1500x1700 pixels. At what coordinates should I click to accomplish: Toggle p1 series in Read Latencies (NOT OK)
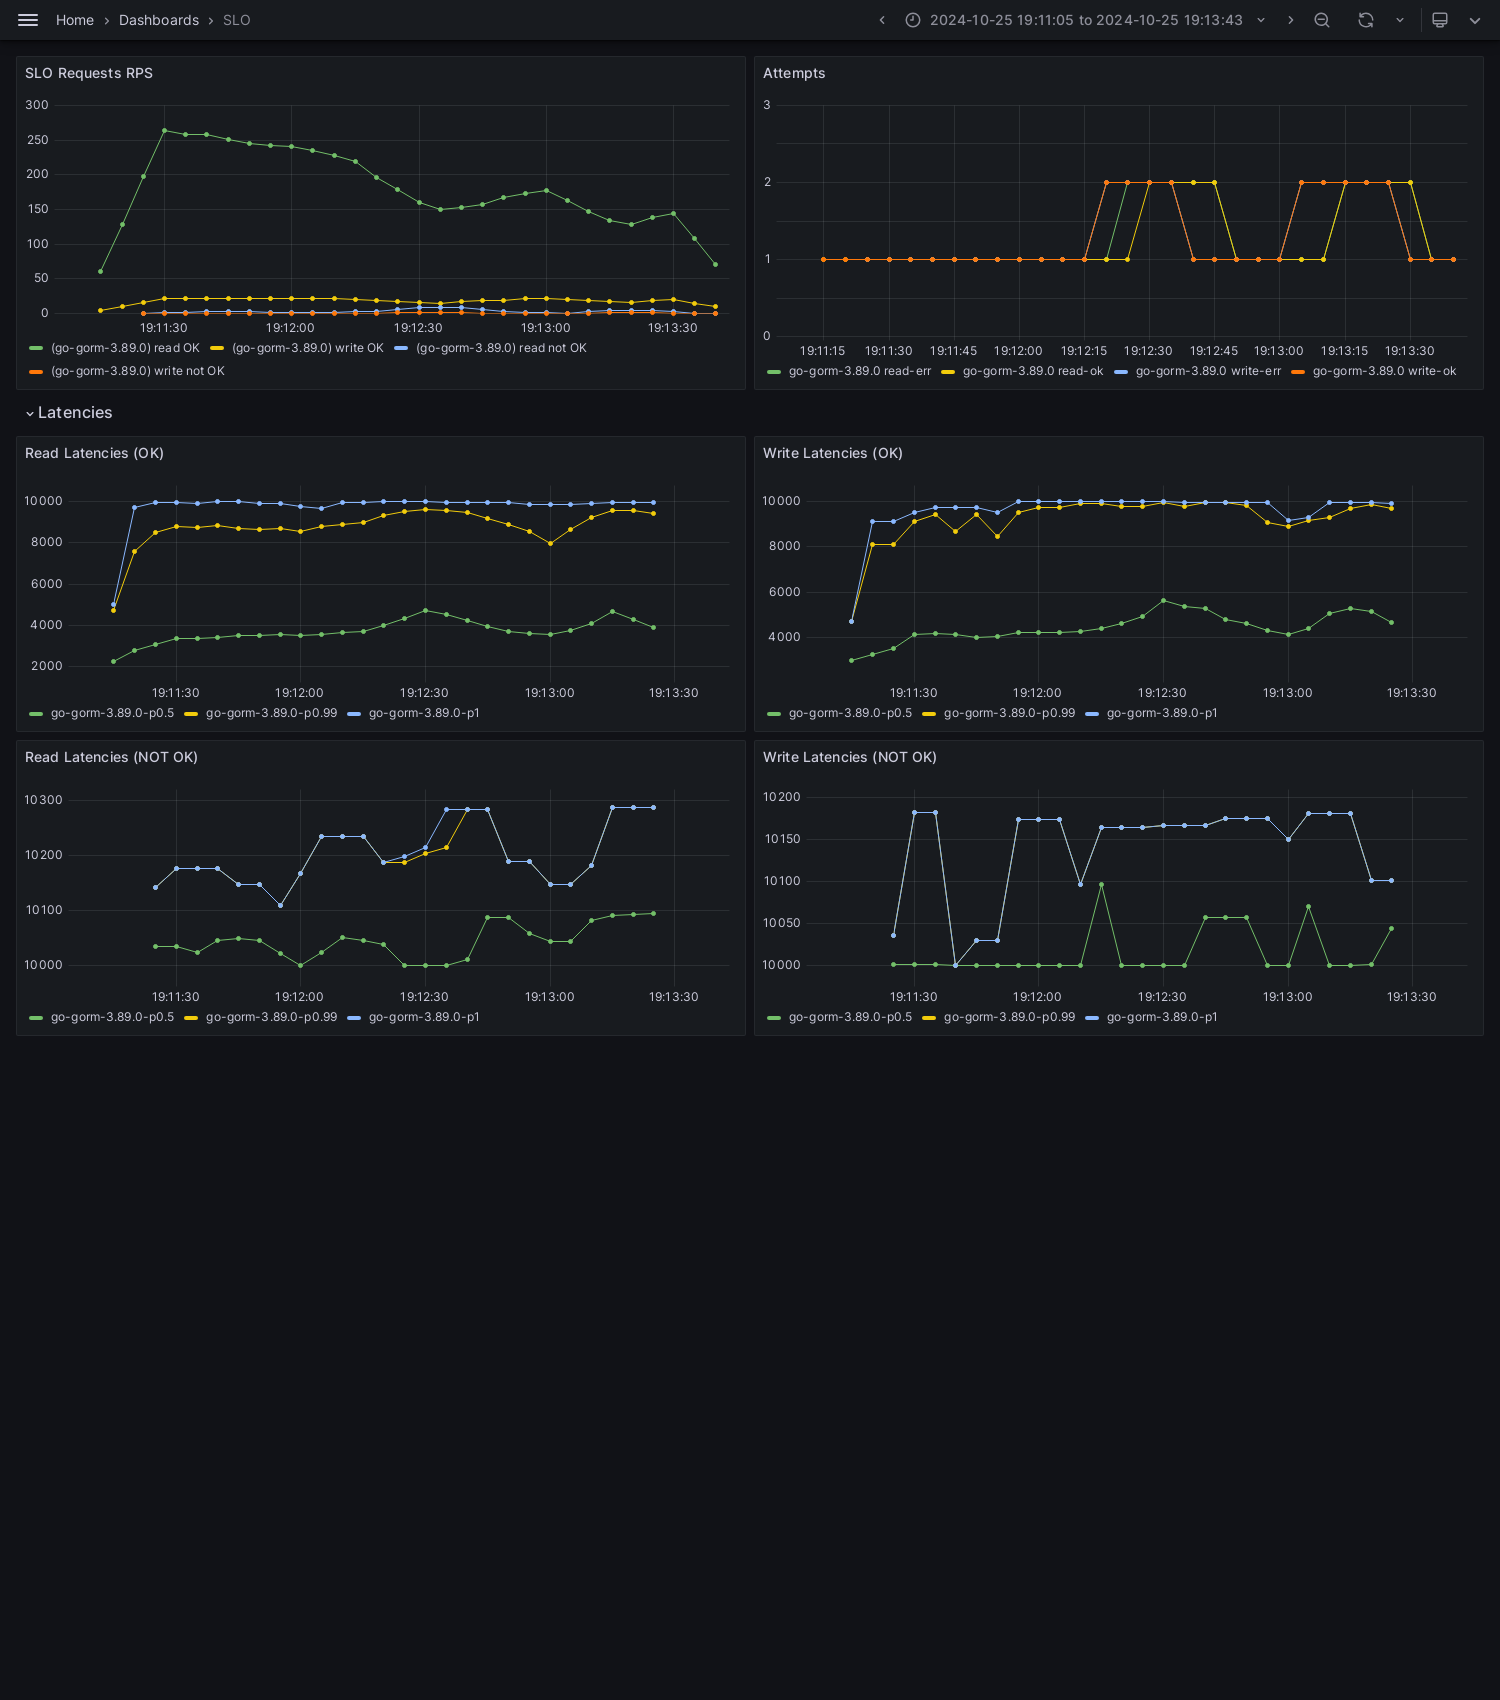tap(424, 1017)
